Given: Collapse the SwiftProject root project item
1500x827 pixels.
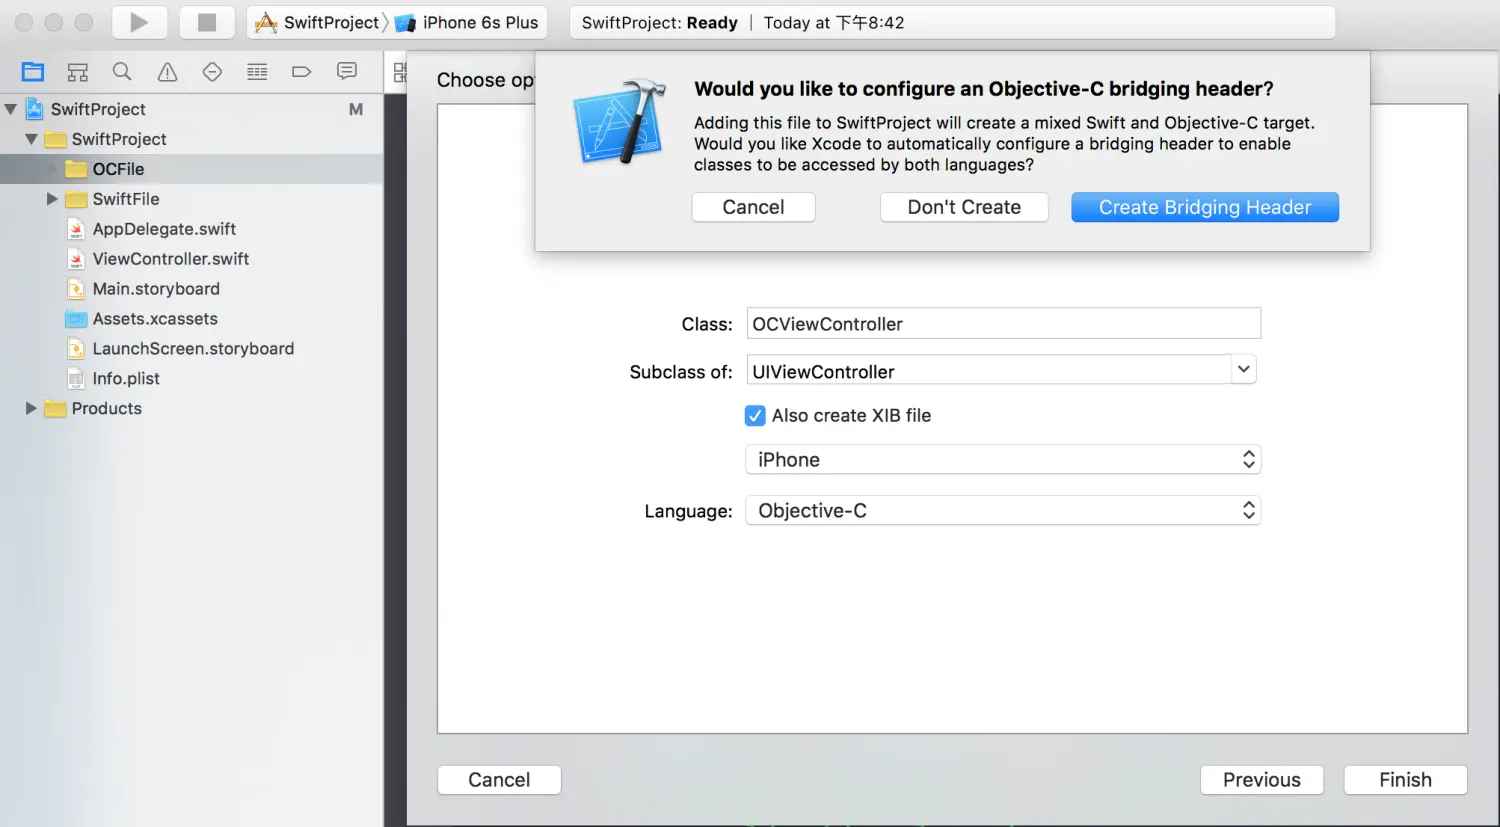Looking at the screenshot, I should (10, 109).
